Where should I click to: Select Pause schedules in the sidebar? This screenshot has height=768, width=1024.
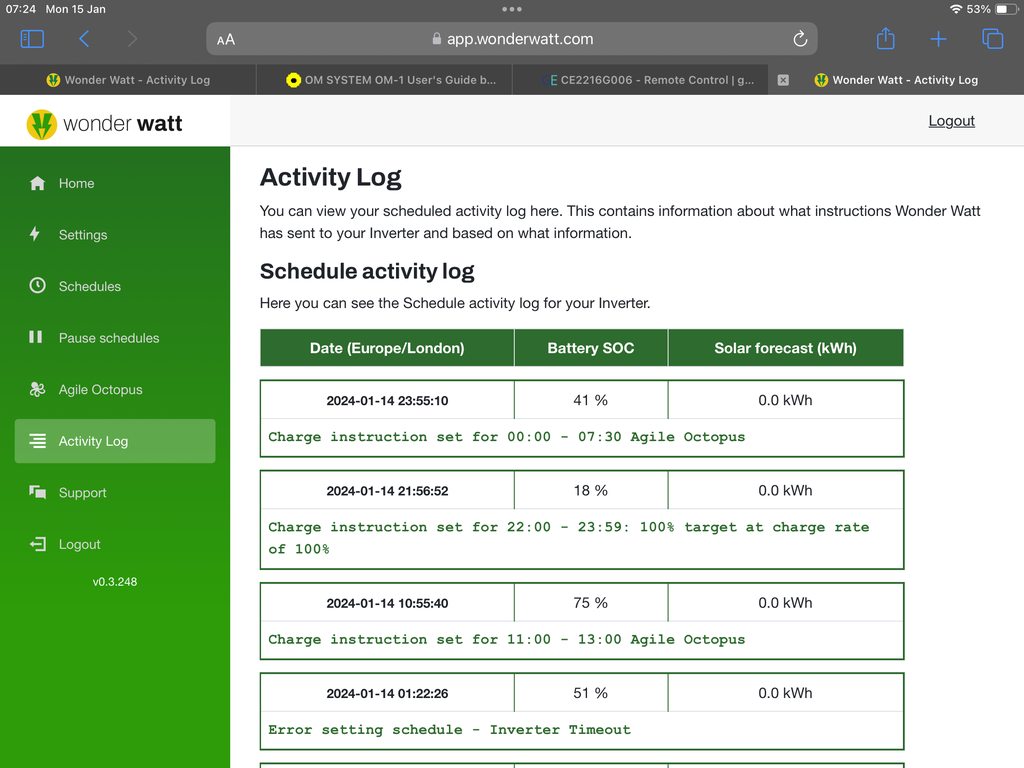(108, 338)
